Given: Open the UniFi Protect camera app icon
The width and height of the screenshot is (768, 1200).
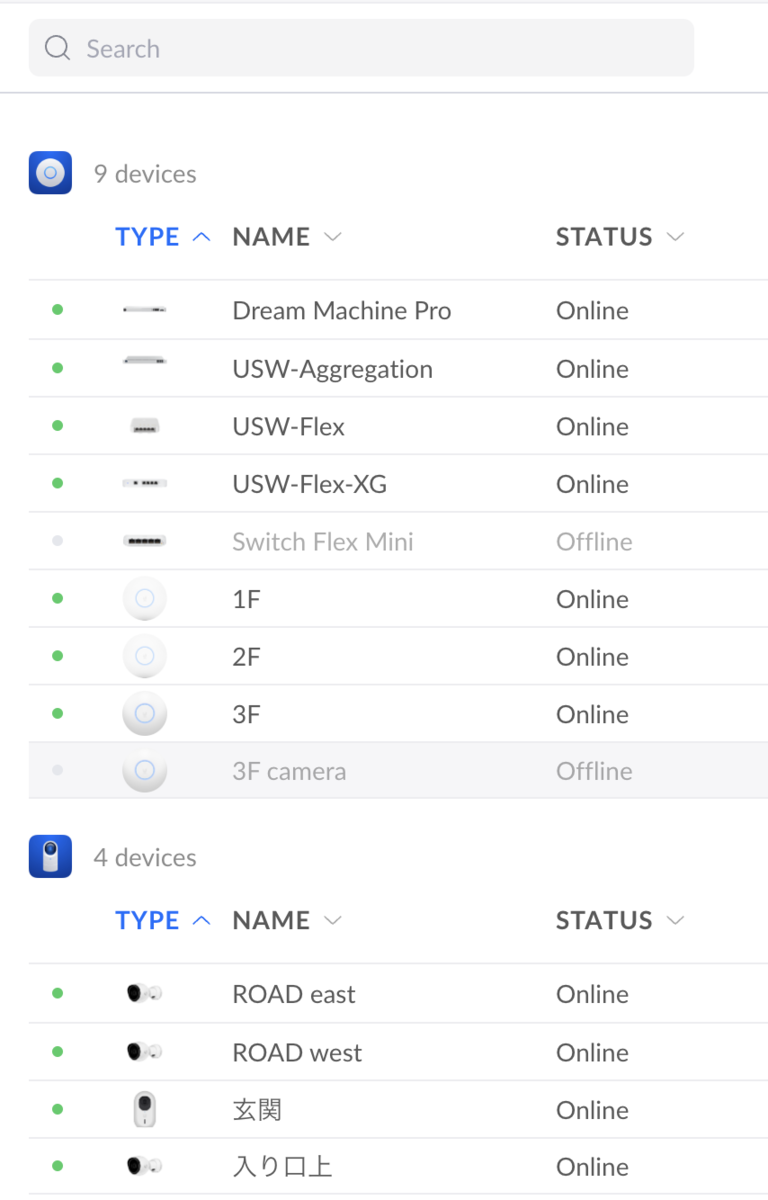Looking at the screenshot, I should click(x=50, y=857).
